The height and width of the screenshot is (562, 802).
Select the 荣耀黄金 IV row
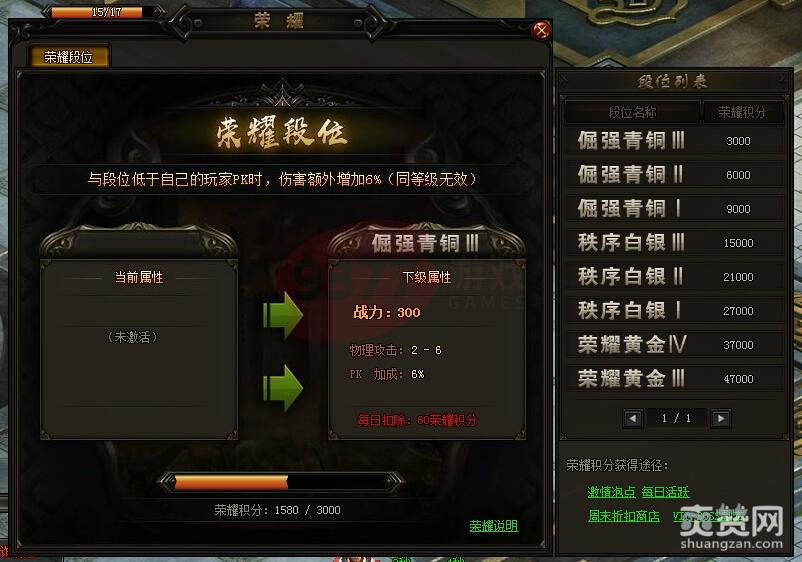(x=675, y=344)
